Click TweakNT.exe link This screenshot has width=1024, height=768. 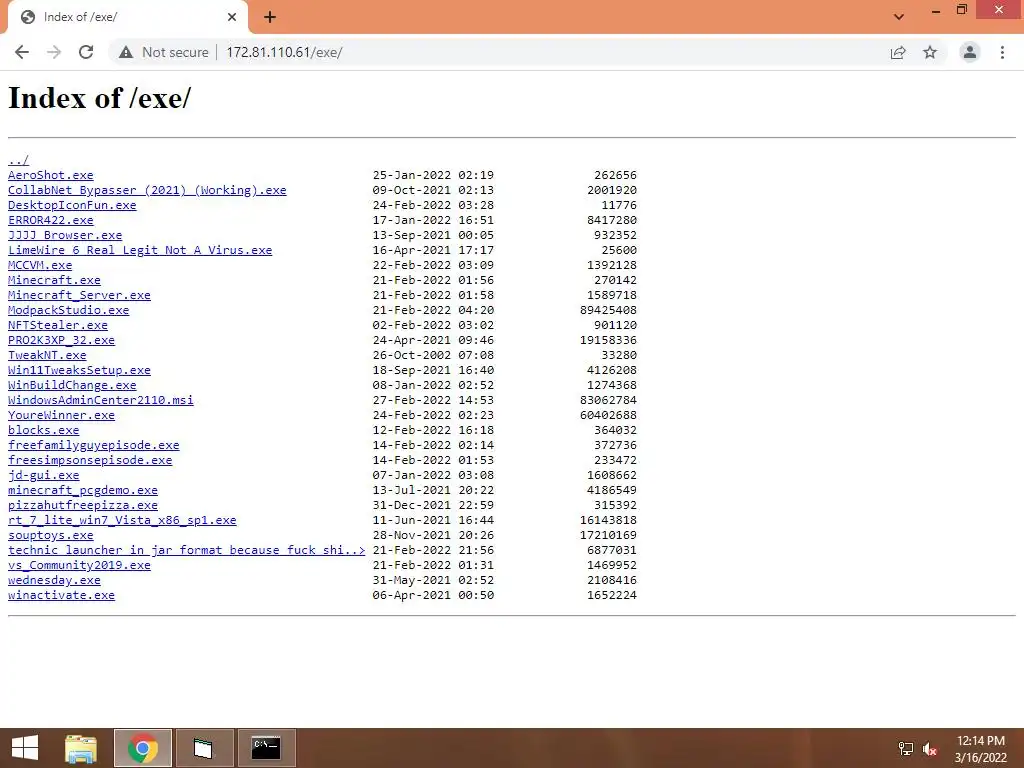[47, 355]
